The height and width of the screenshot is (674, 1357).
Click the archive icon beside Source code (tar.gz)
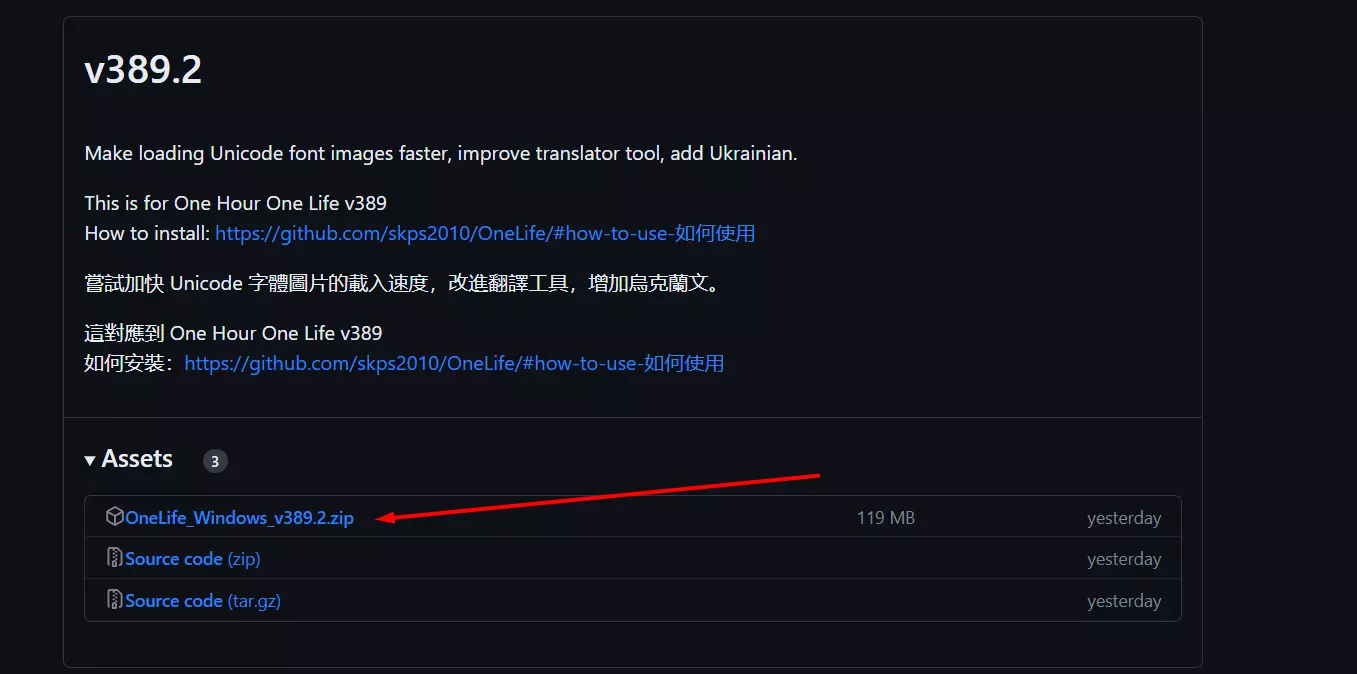[x=115, y=600]
